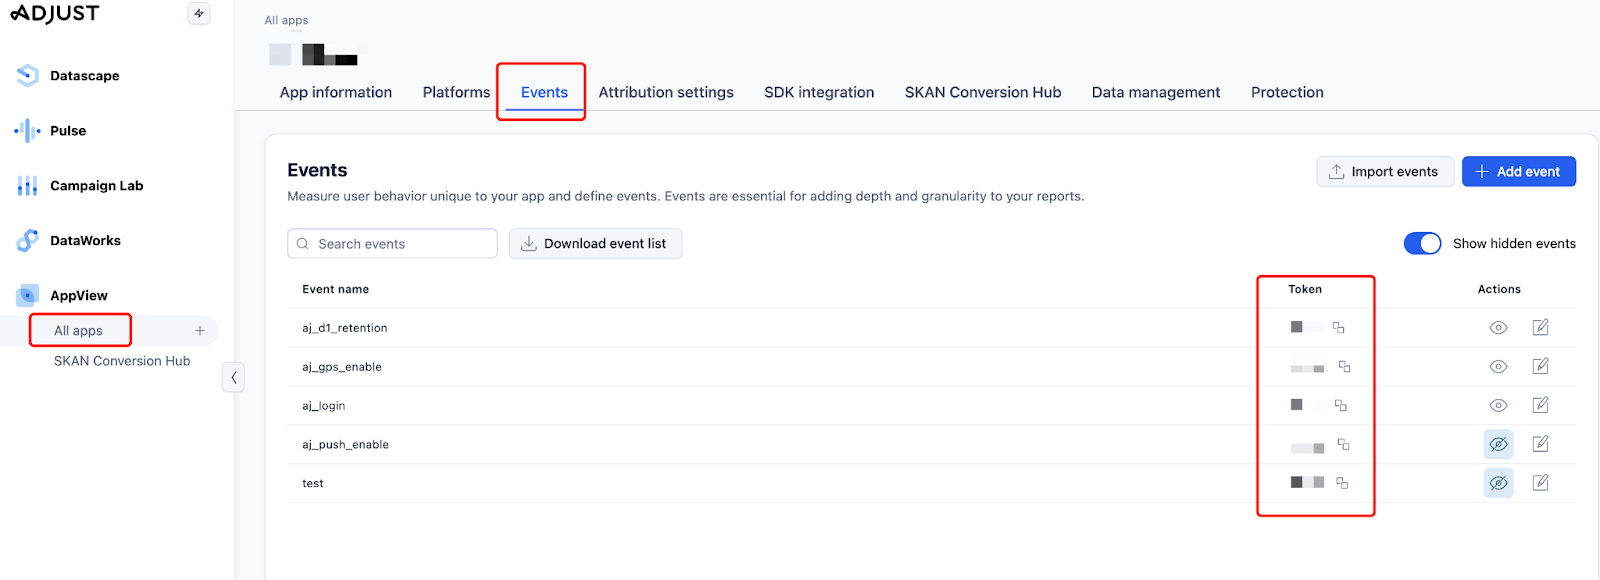Edit the aj_d1_retention event
Viewport: 1600px width, 580px height.
pyautogui.click(x=1541, y=327)
